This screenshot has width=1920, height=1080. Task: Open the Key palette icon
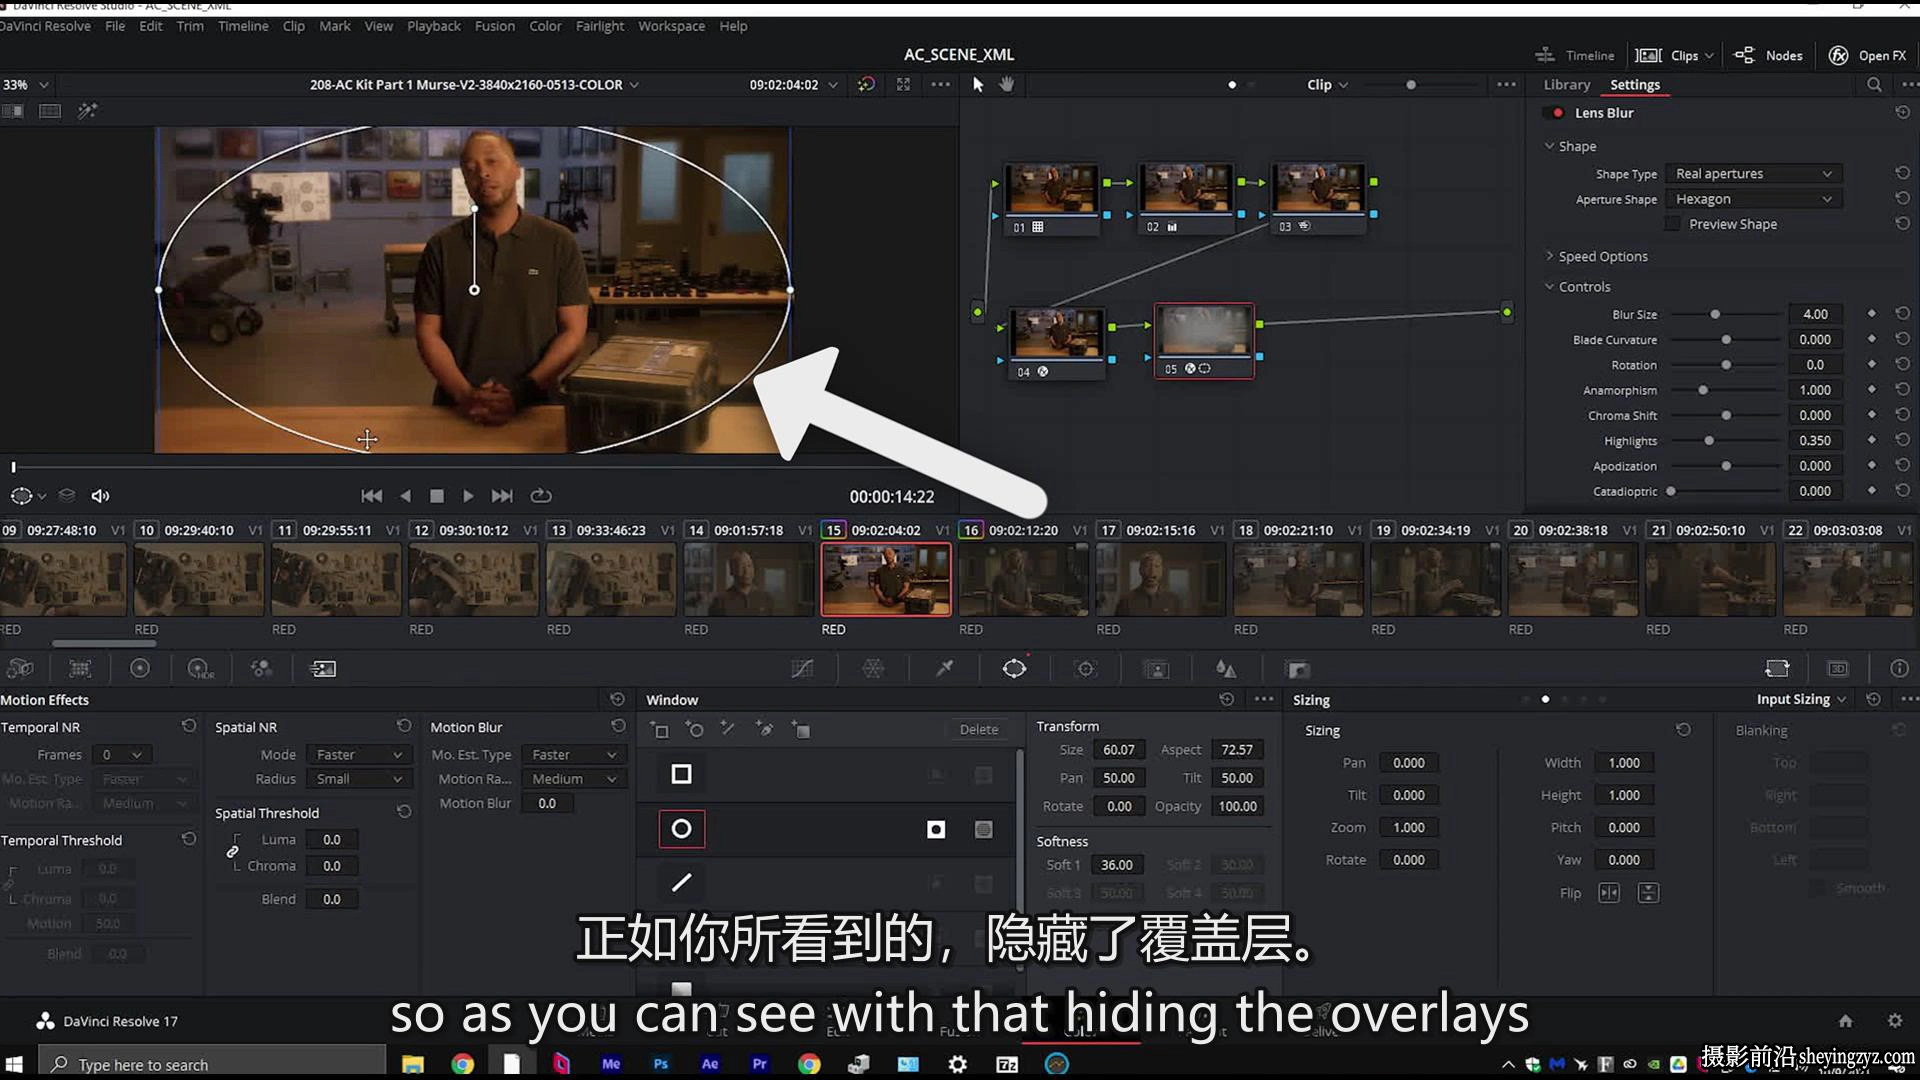[x=1298, y=669]
